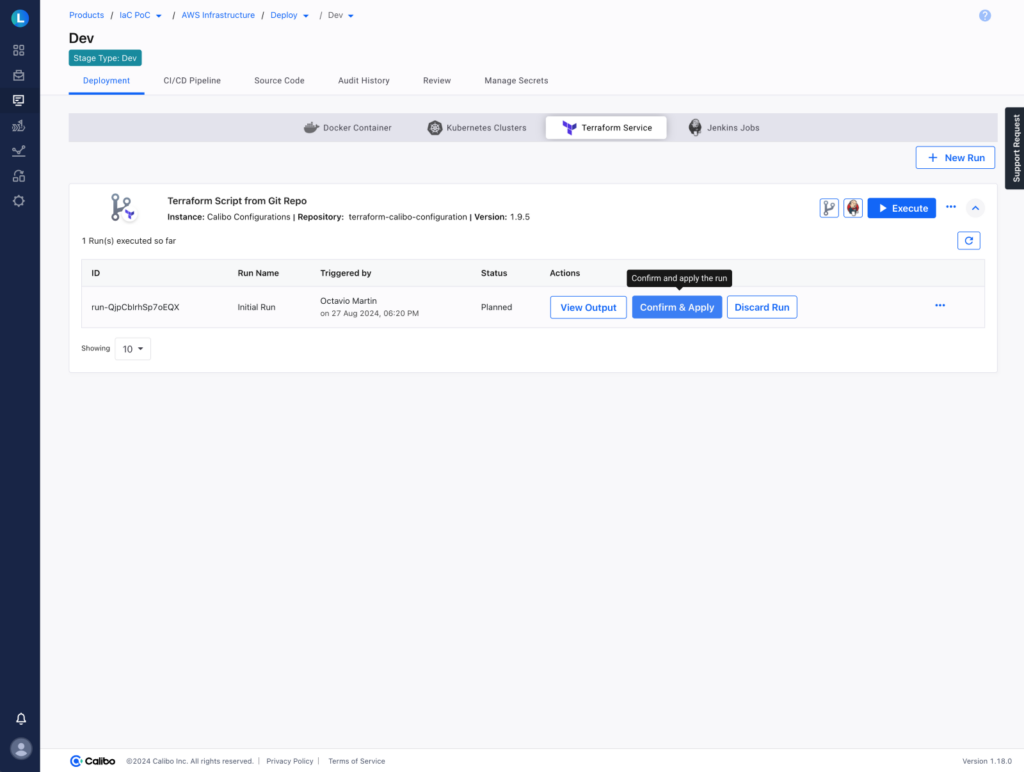
Task: Select the Kubernetes Clusters tab
Action: 477,128
